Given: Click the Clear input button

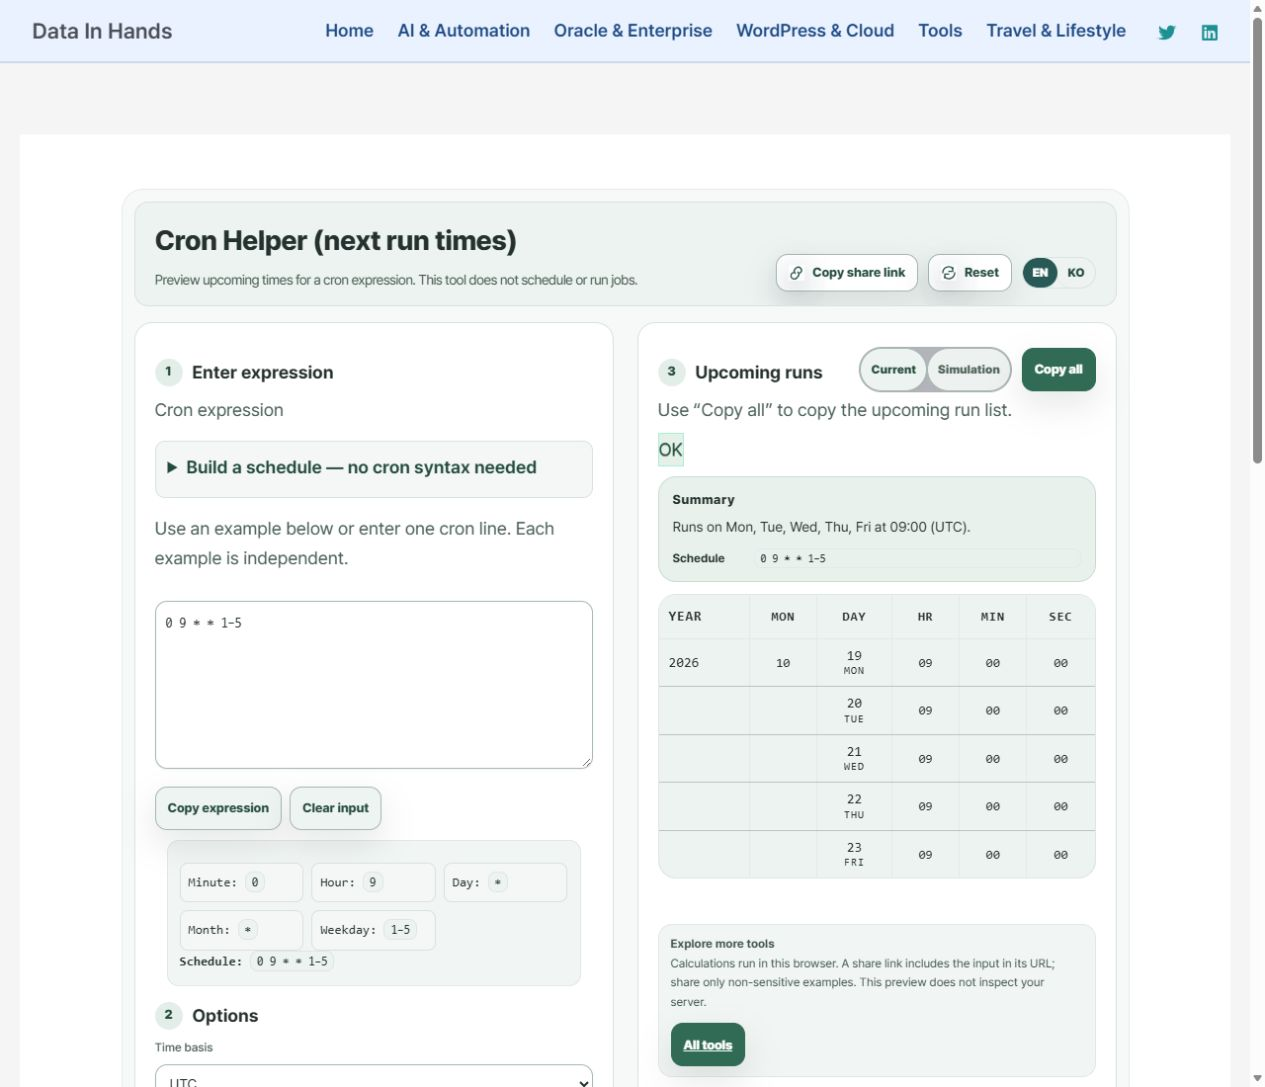Looking at the screenshot, I should coord(336,808).
